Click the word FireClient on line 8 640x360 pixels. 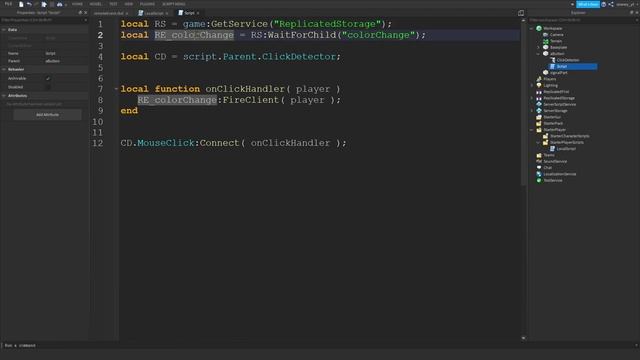(x=251, y=100)
